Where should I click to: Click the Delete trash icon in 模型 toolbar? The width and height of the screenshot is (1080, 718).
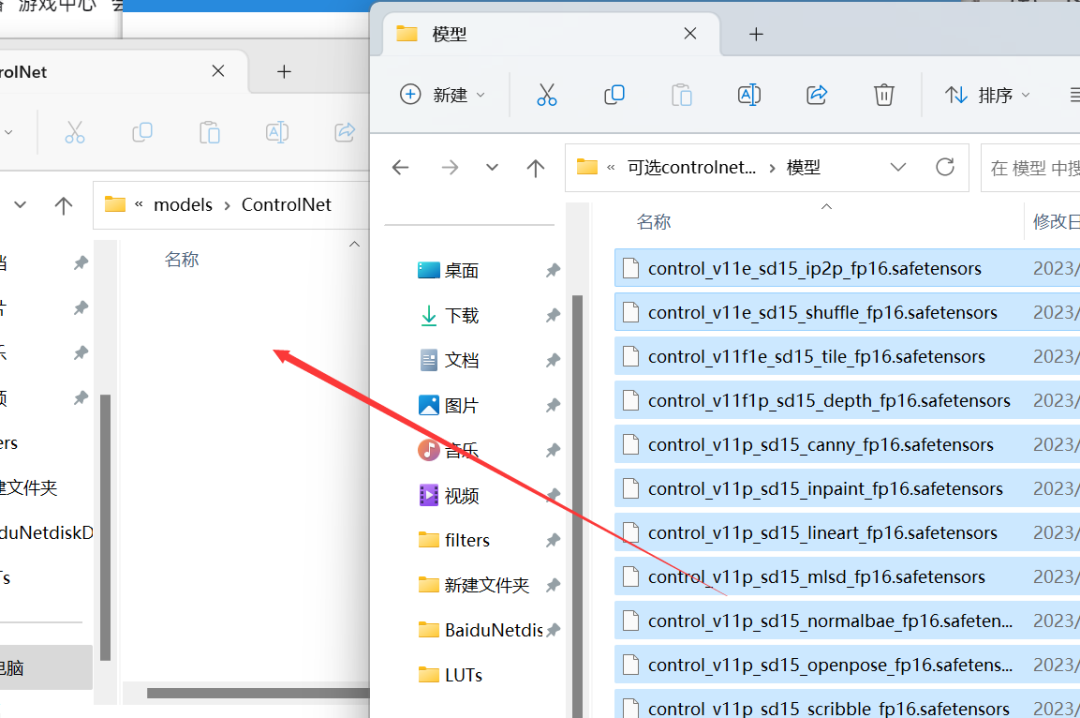[884, 95]
